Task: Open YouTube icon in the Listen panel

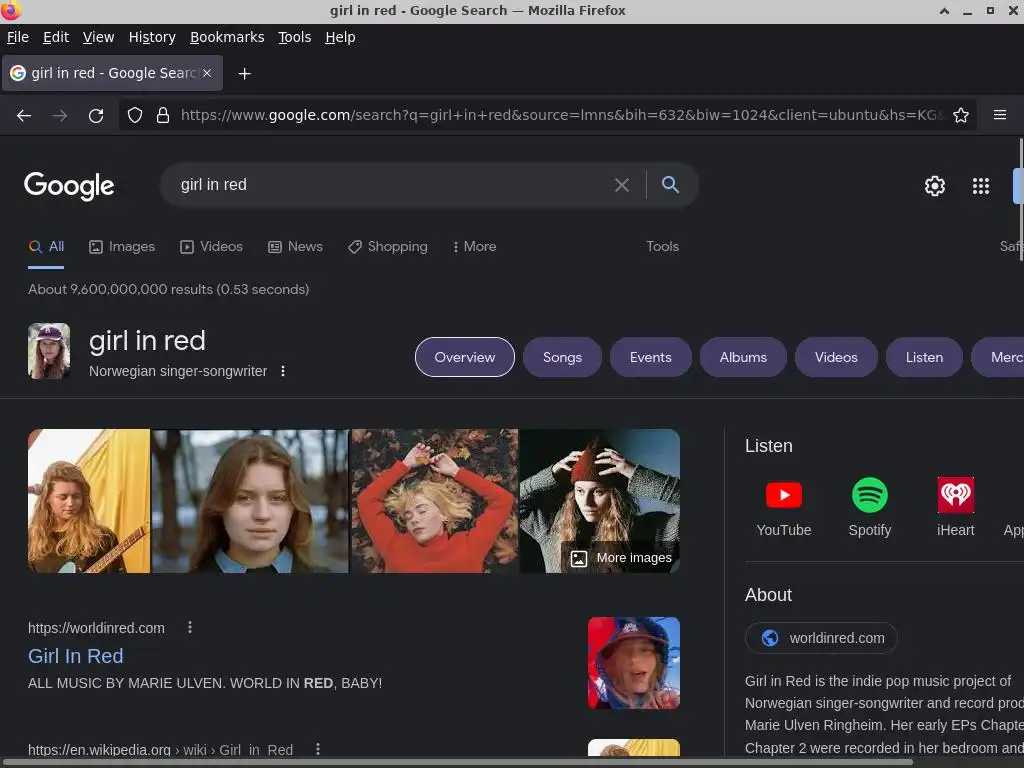Action: [x=784, y=495]
